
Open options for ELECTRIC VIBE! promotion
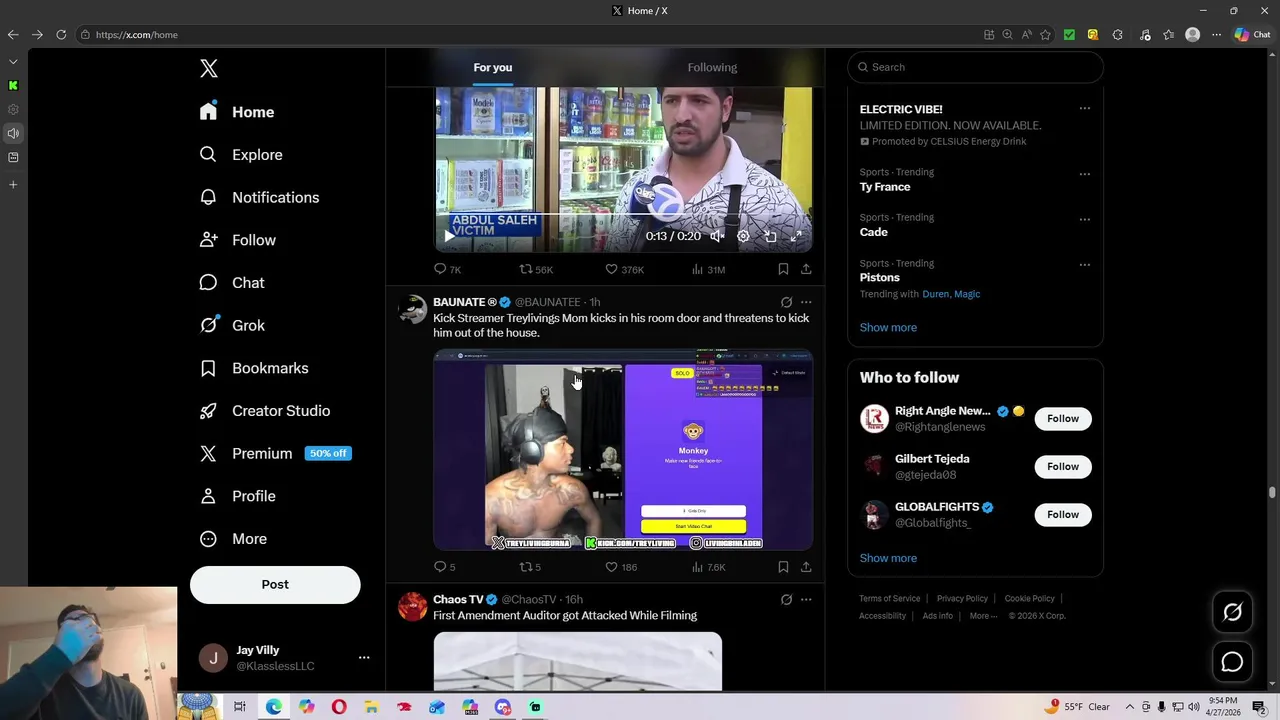(x=1084, y=109)
